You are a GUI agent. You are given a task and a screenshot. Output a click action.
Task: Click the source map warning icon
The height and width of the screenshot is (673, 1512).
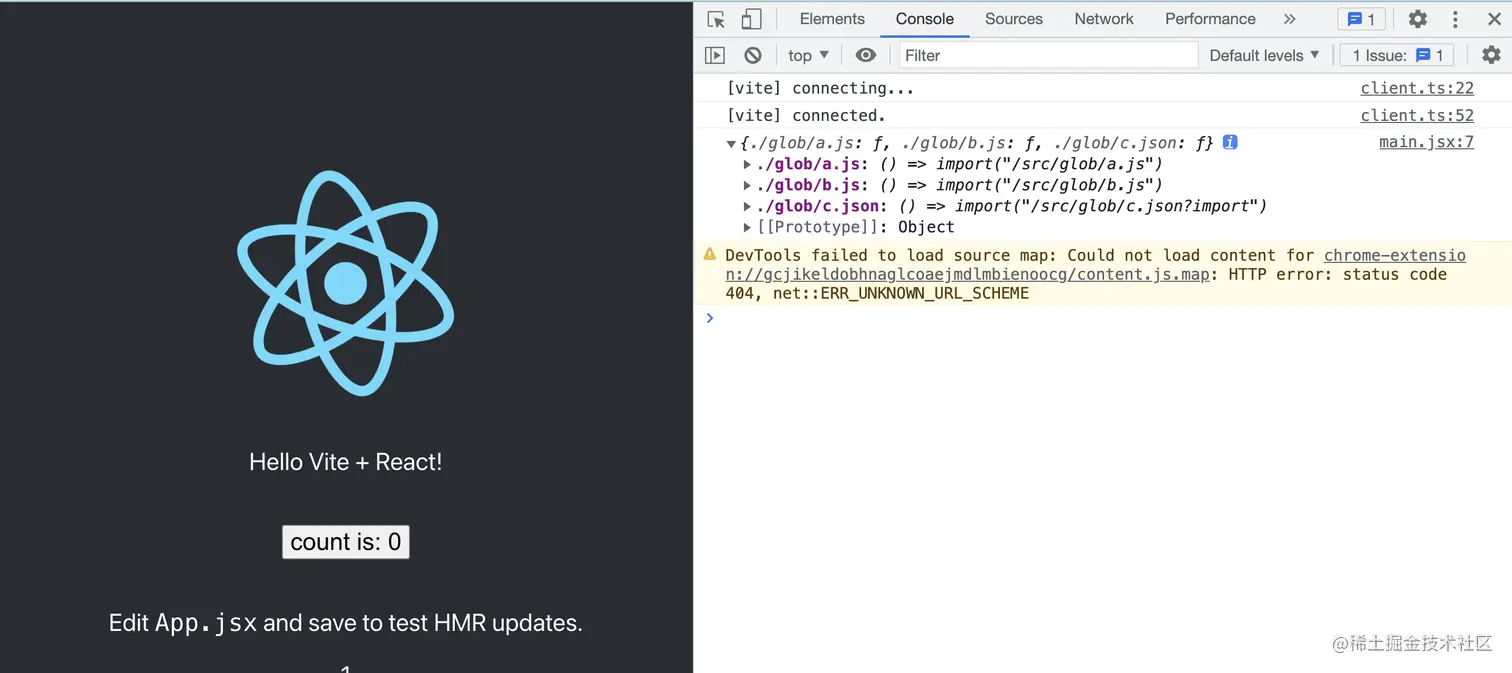click(710, 254)
